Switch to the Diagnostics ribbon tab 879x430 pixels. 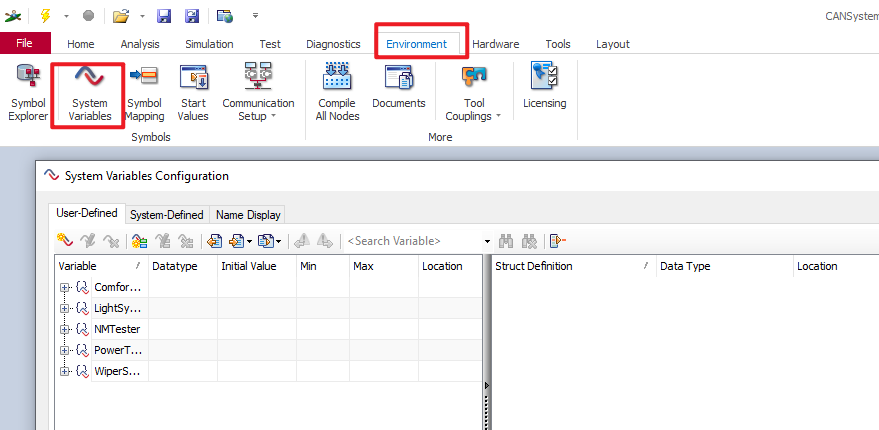tap(333, 44)
